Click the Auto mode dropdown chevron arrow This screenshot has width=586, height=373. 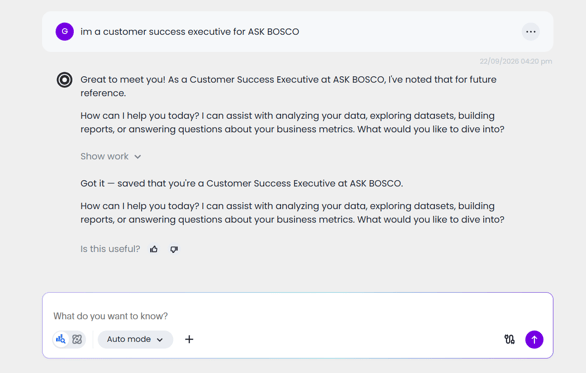(x=160, y=339)
